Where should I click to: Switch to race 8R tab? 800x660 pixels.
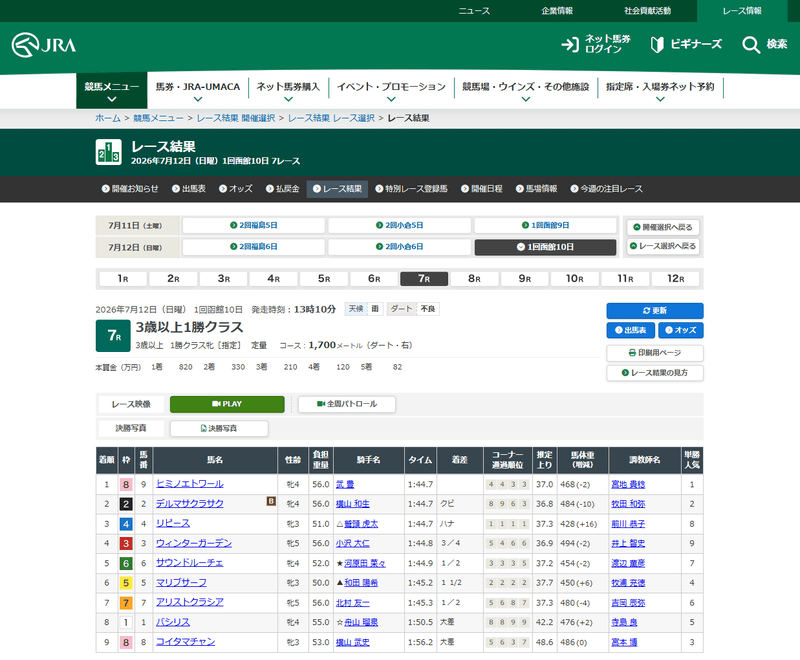point(474,278)
